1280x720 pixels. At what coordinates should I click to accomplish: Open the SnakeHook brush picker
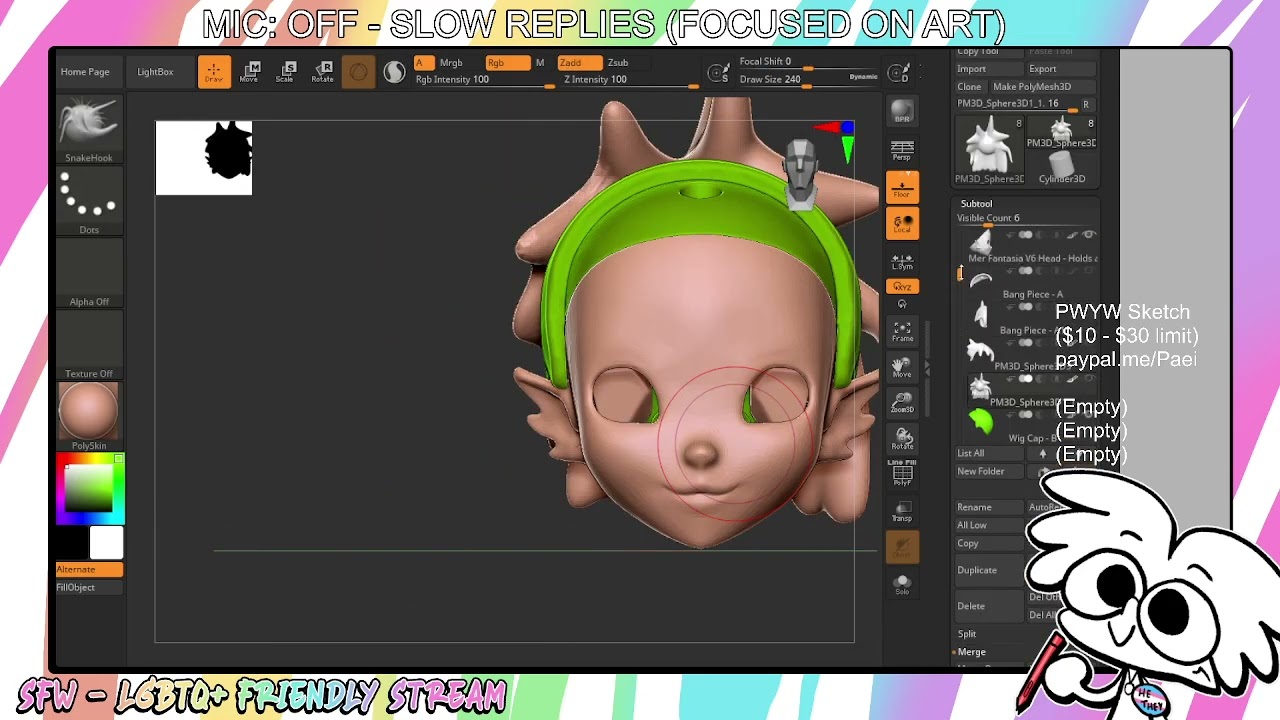click(x=89, y=129)
